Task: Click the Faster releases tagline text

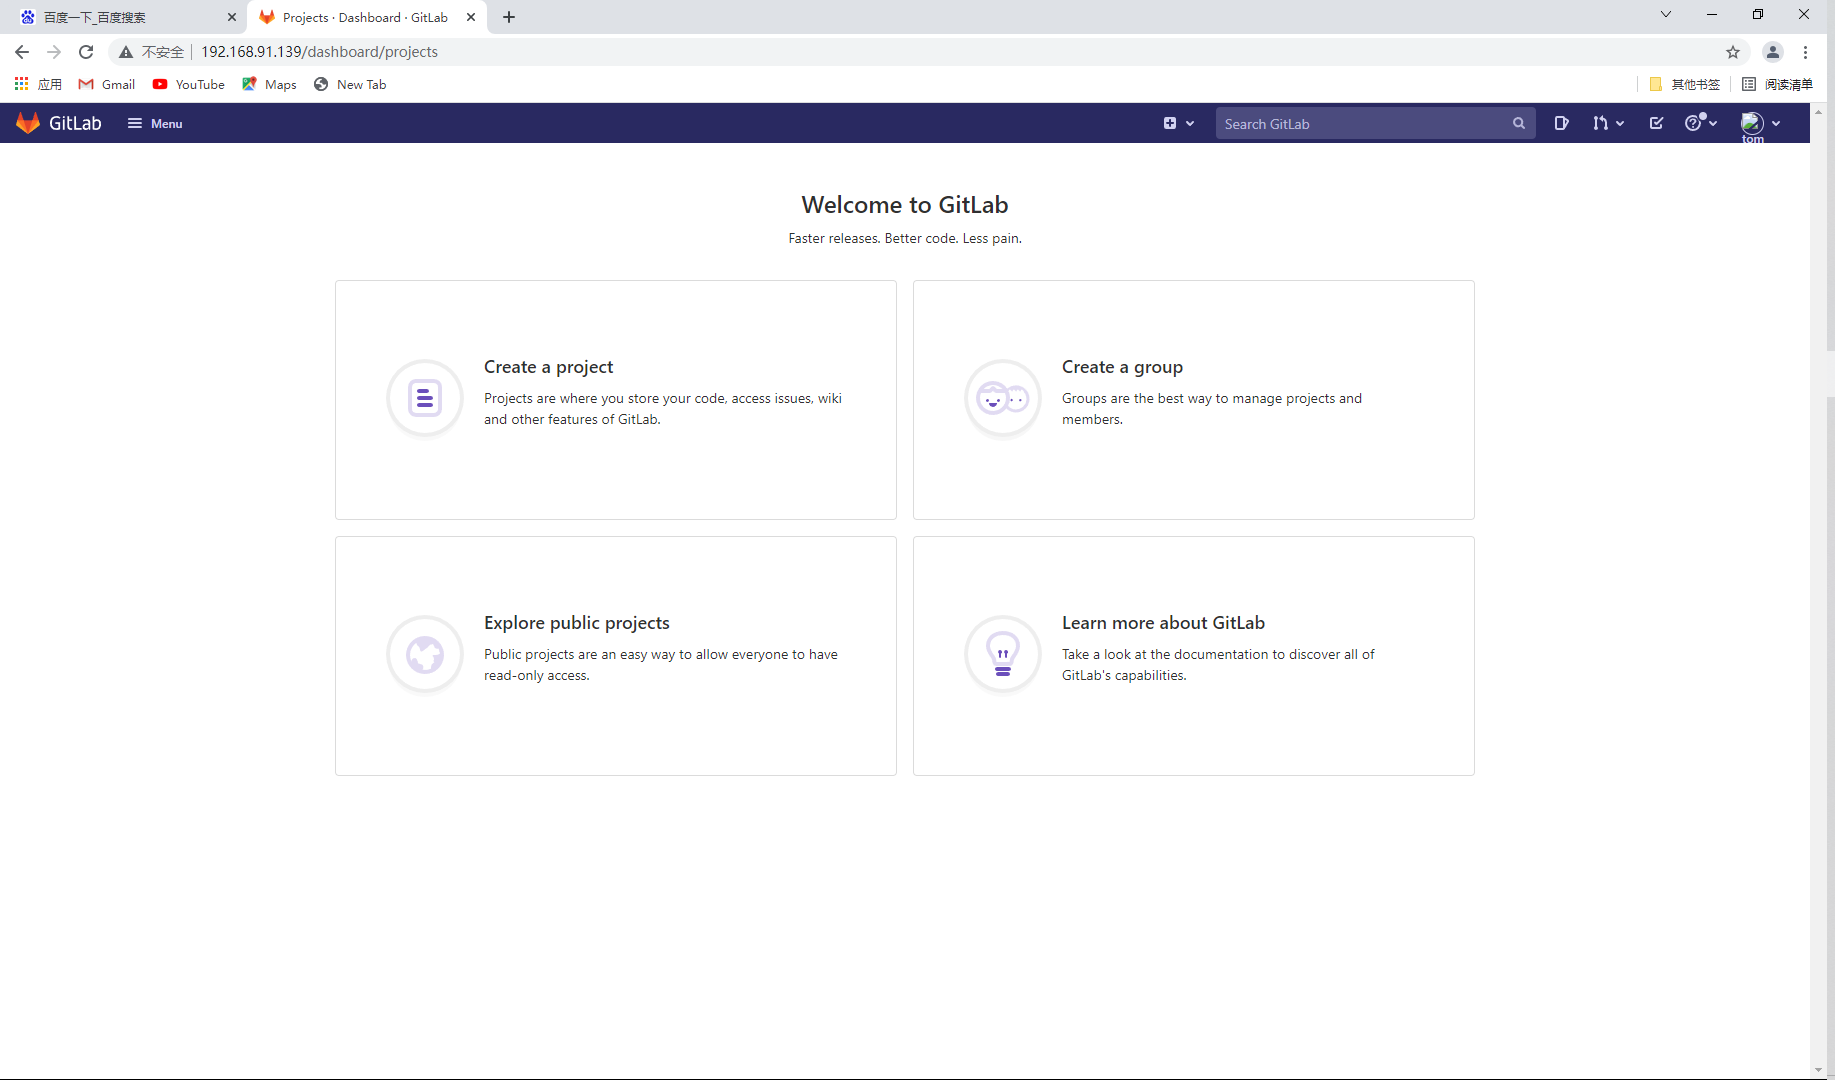Action: coord(905,238)
